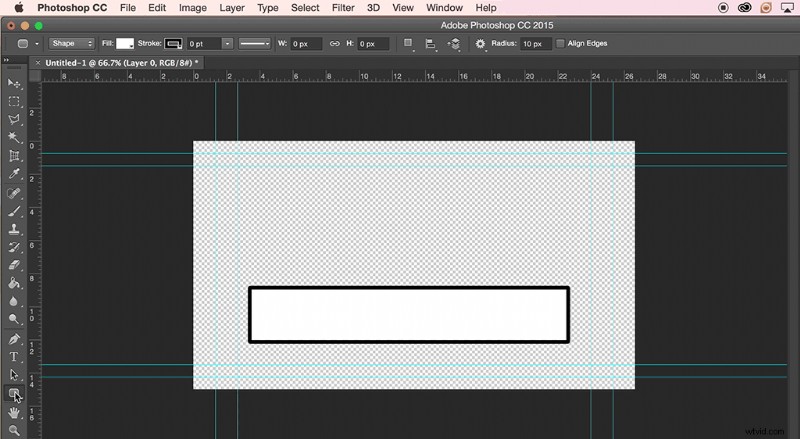Select the Paint Bucket tool

(x=14, y=283)
